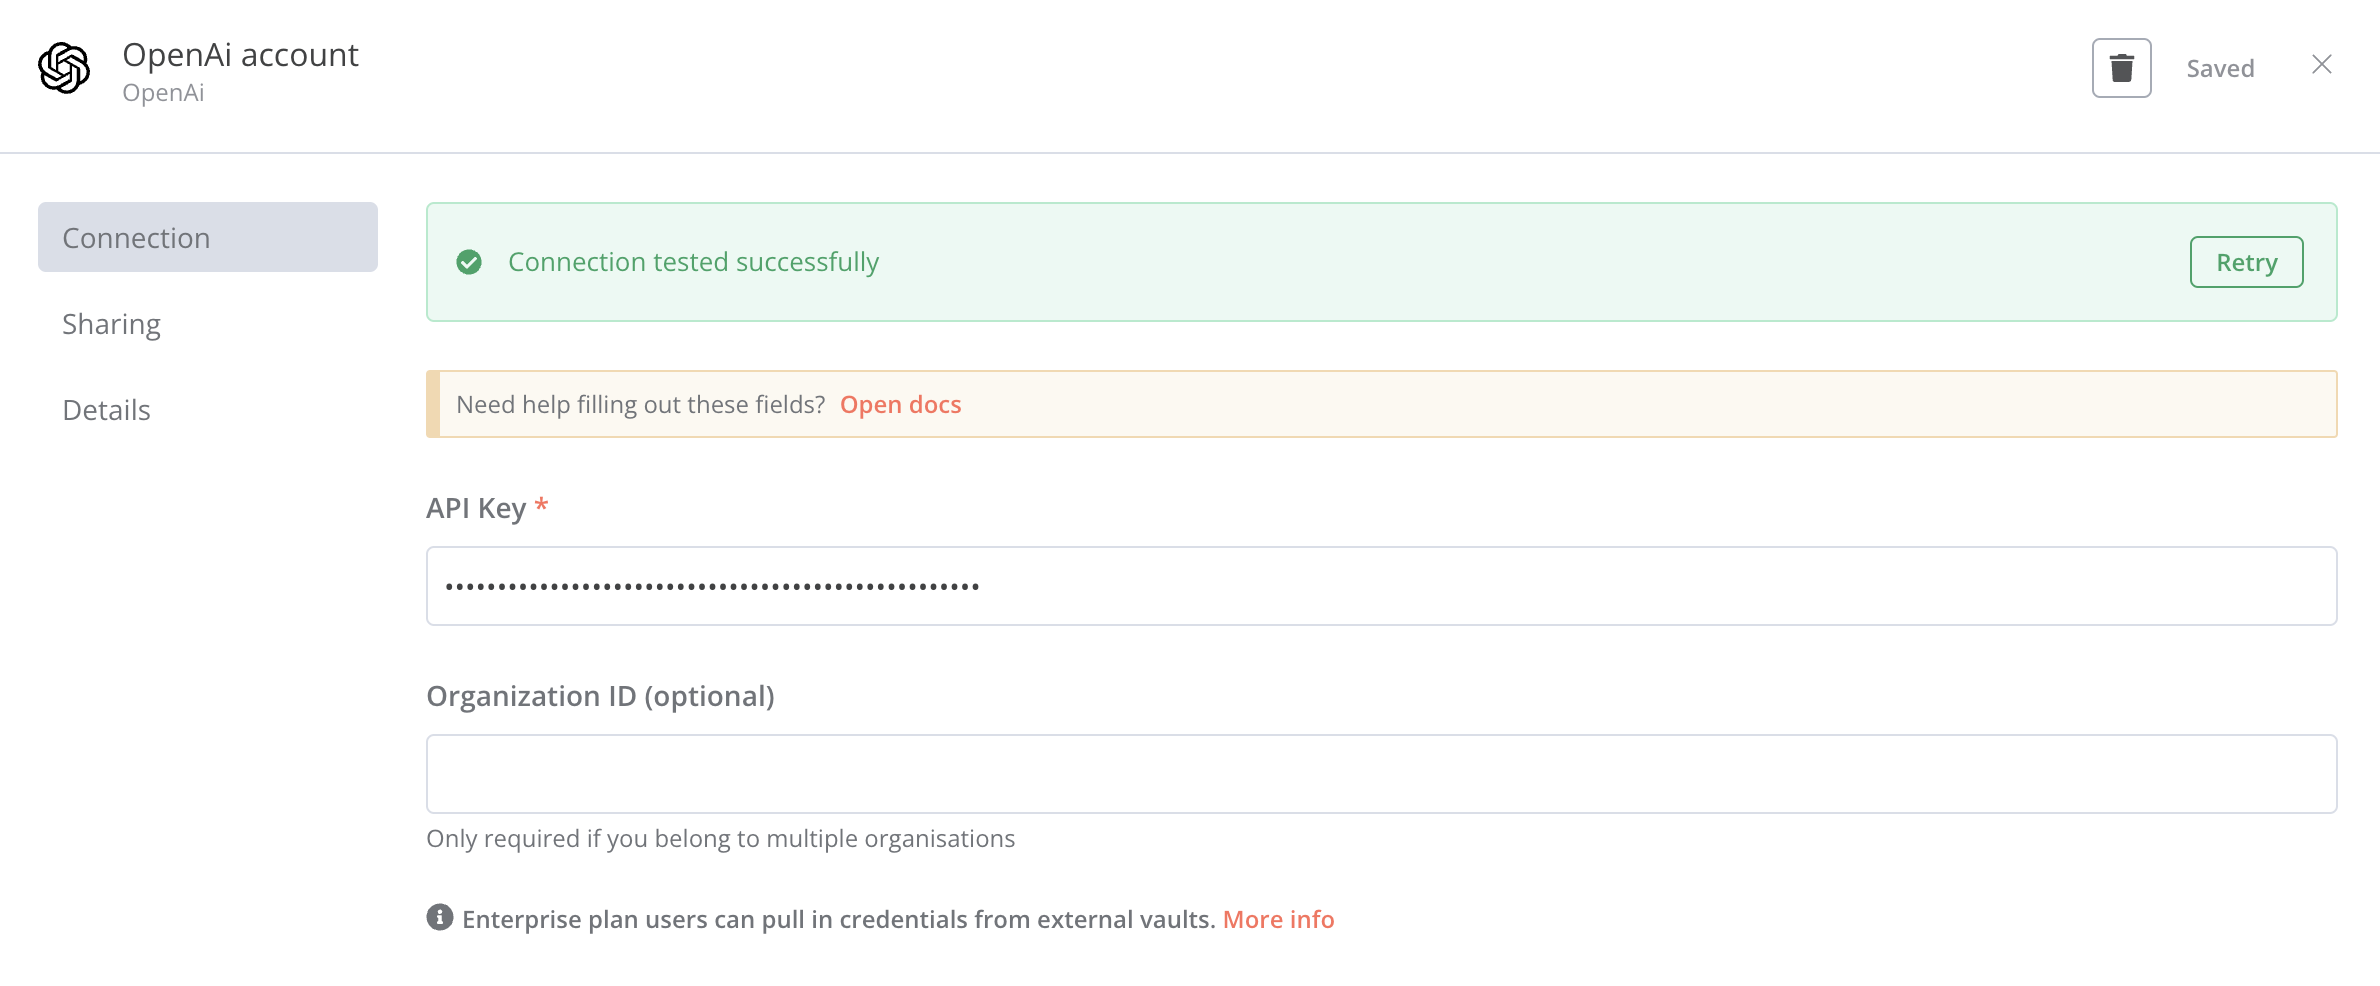
Task: Click the OpenAI logo icon
Action: coord(64,68)
